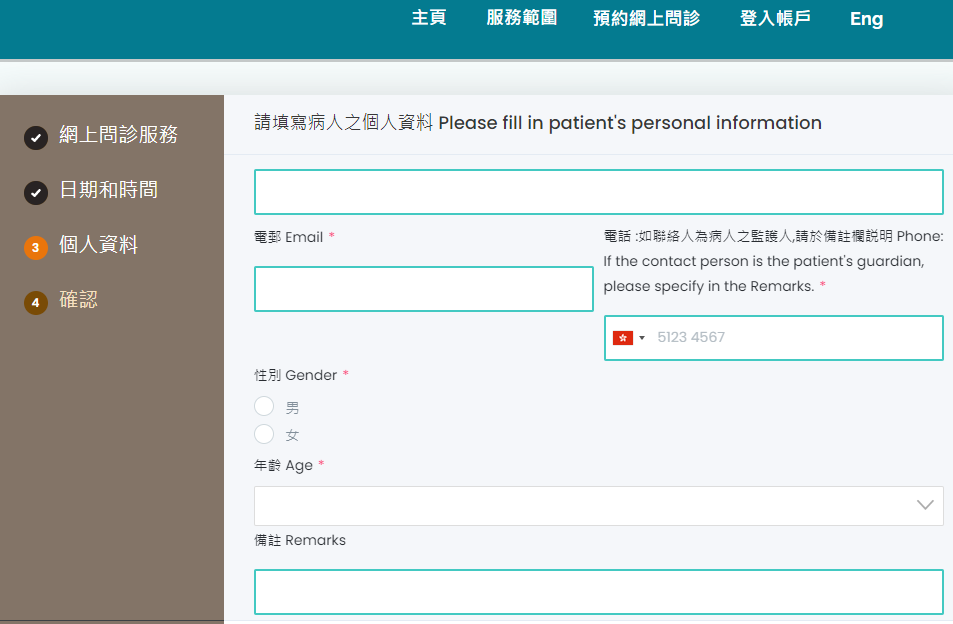Select the 男 gender radio button
This screenshot has height=624, width=953.
(x=264, y=406)
